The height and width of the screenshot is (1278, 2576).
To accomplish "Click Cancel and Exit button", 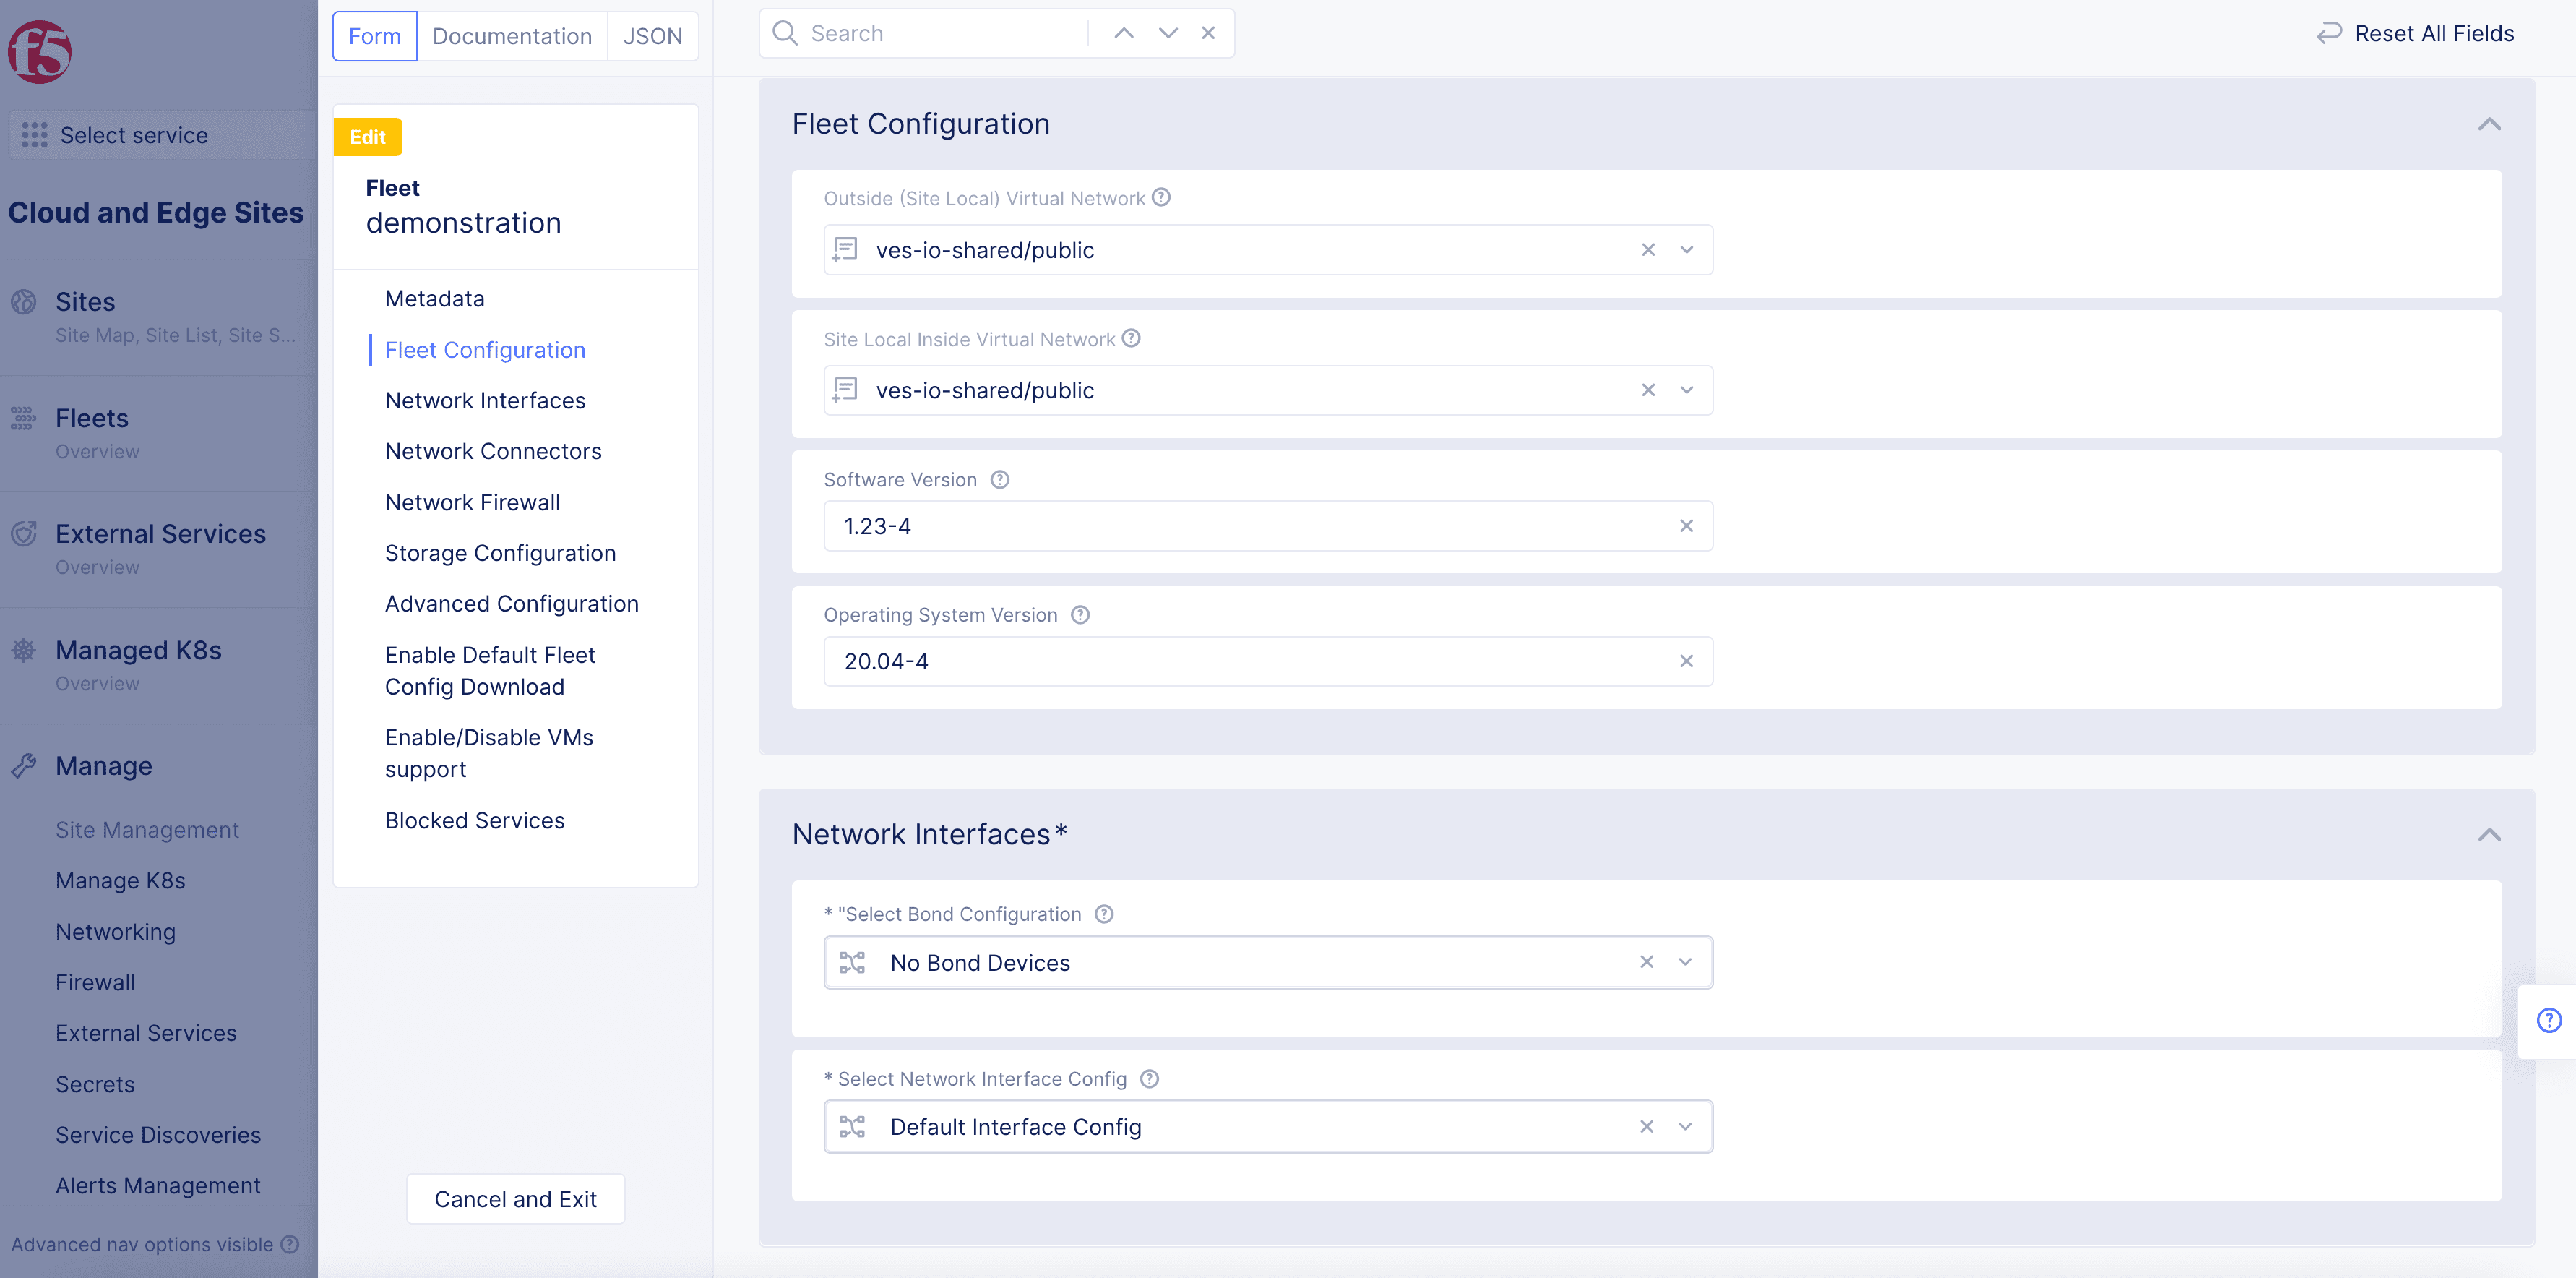I will point(515,1199).
